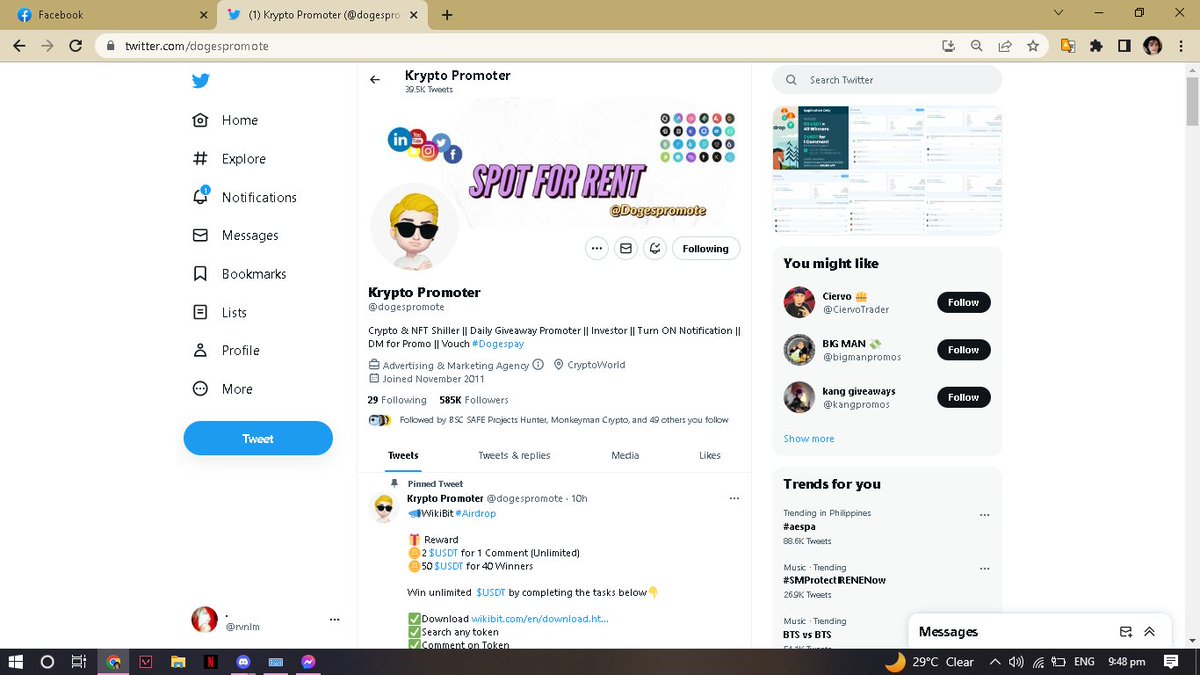1200x675 pixels.
Task: Open options for #SMProtectIRENENow trend
Action: pyautogui.click(x=984, y=569)
